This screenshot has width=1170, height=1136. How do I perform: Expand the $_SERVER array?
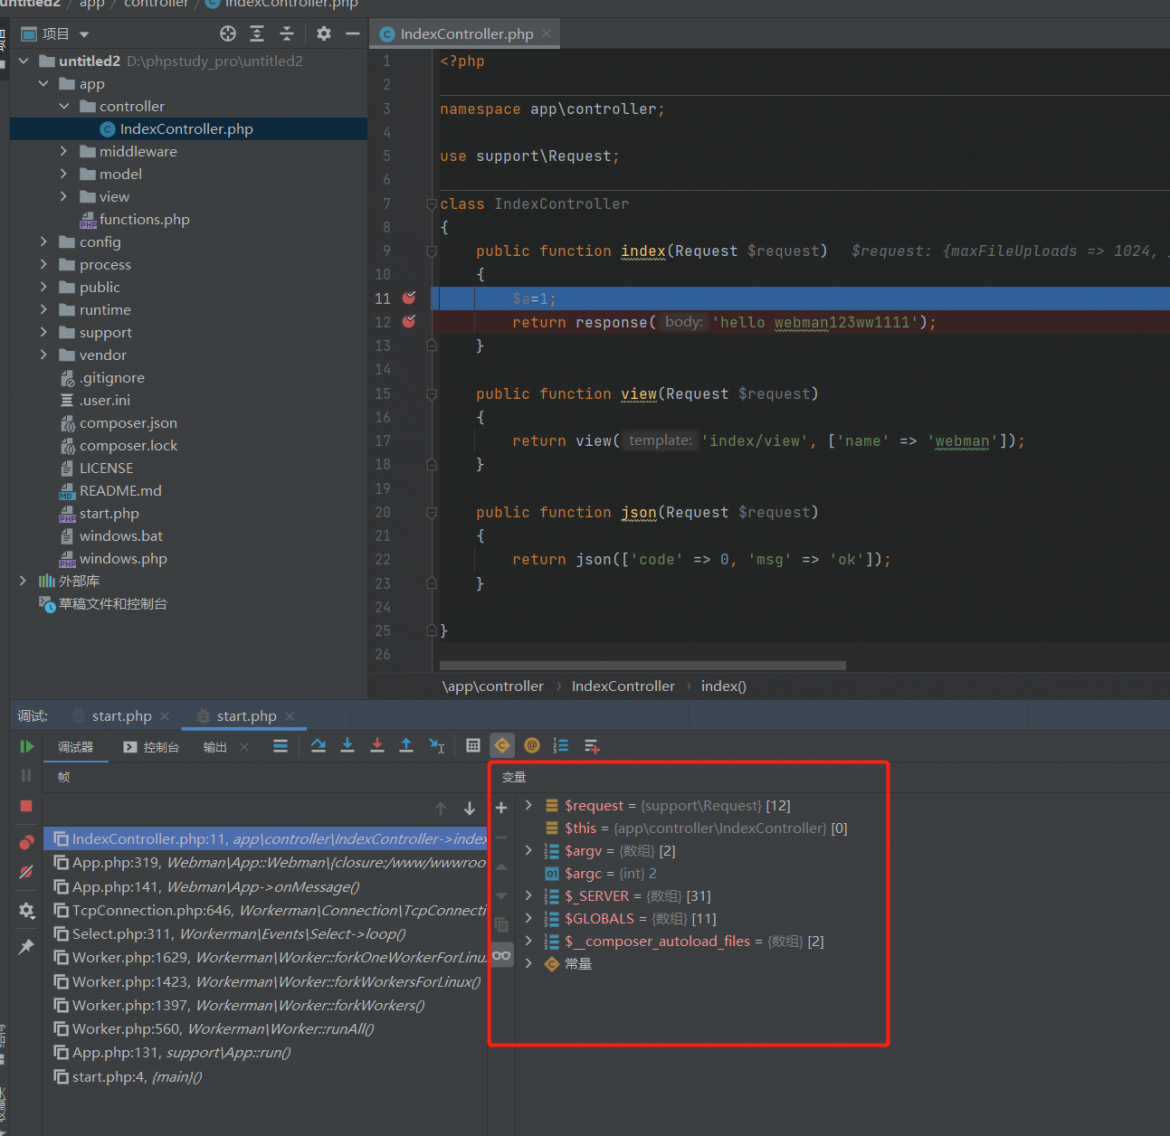click(528, 895)
